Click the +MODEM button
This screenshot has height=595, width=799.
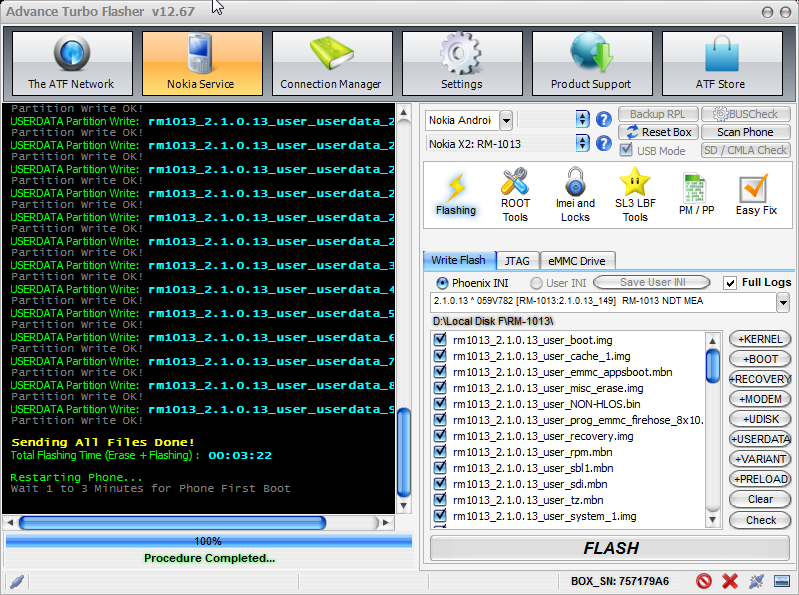point(760,399)
